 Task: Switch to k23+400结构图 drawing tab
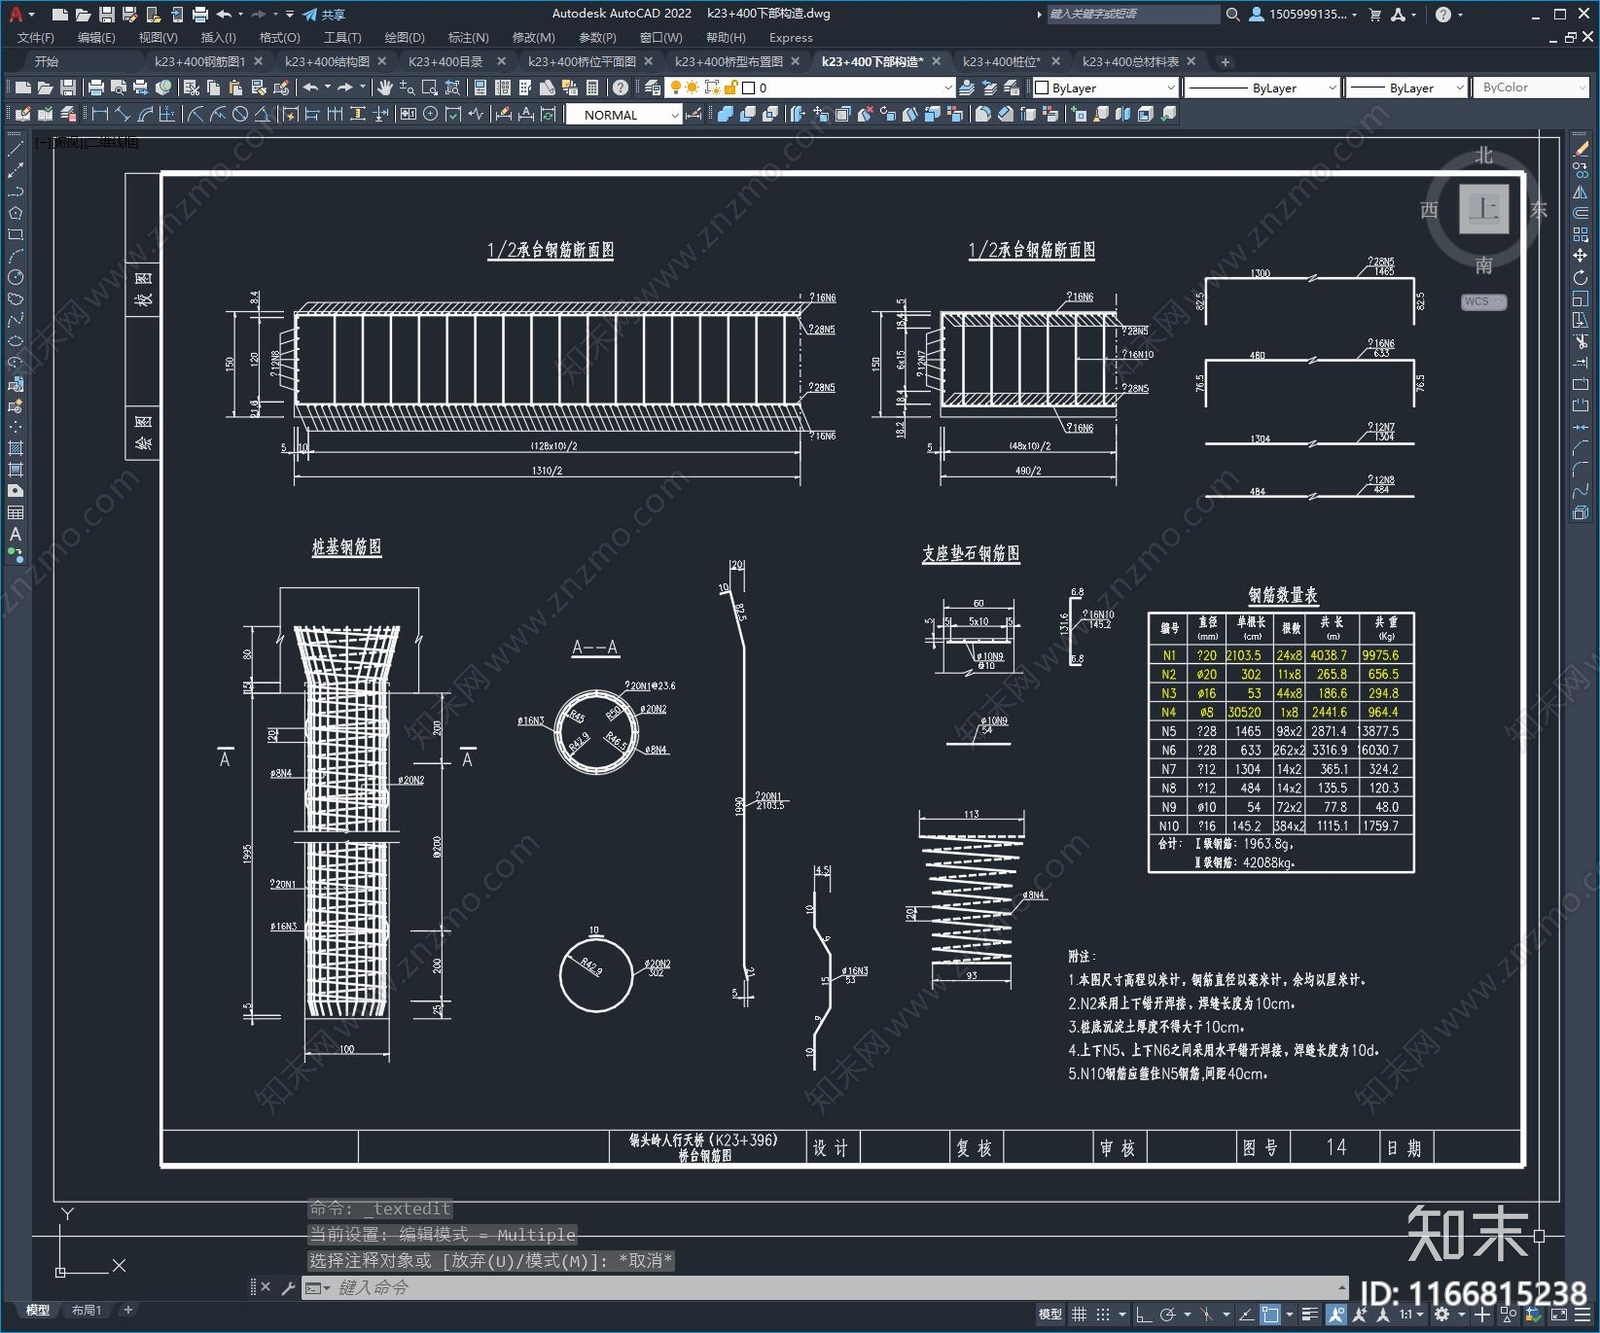point(327,61)
